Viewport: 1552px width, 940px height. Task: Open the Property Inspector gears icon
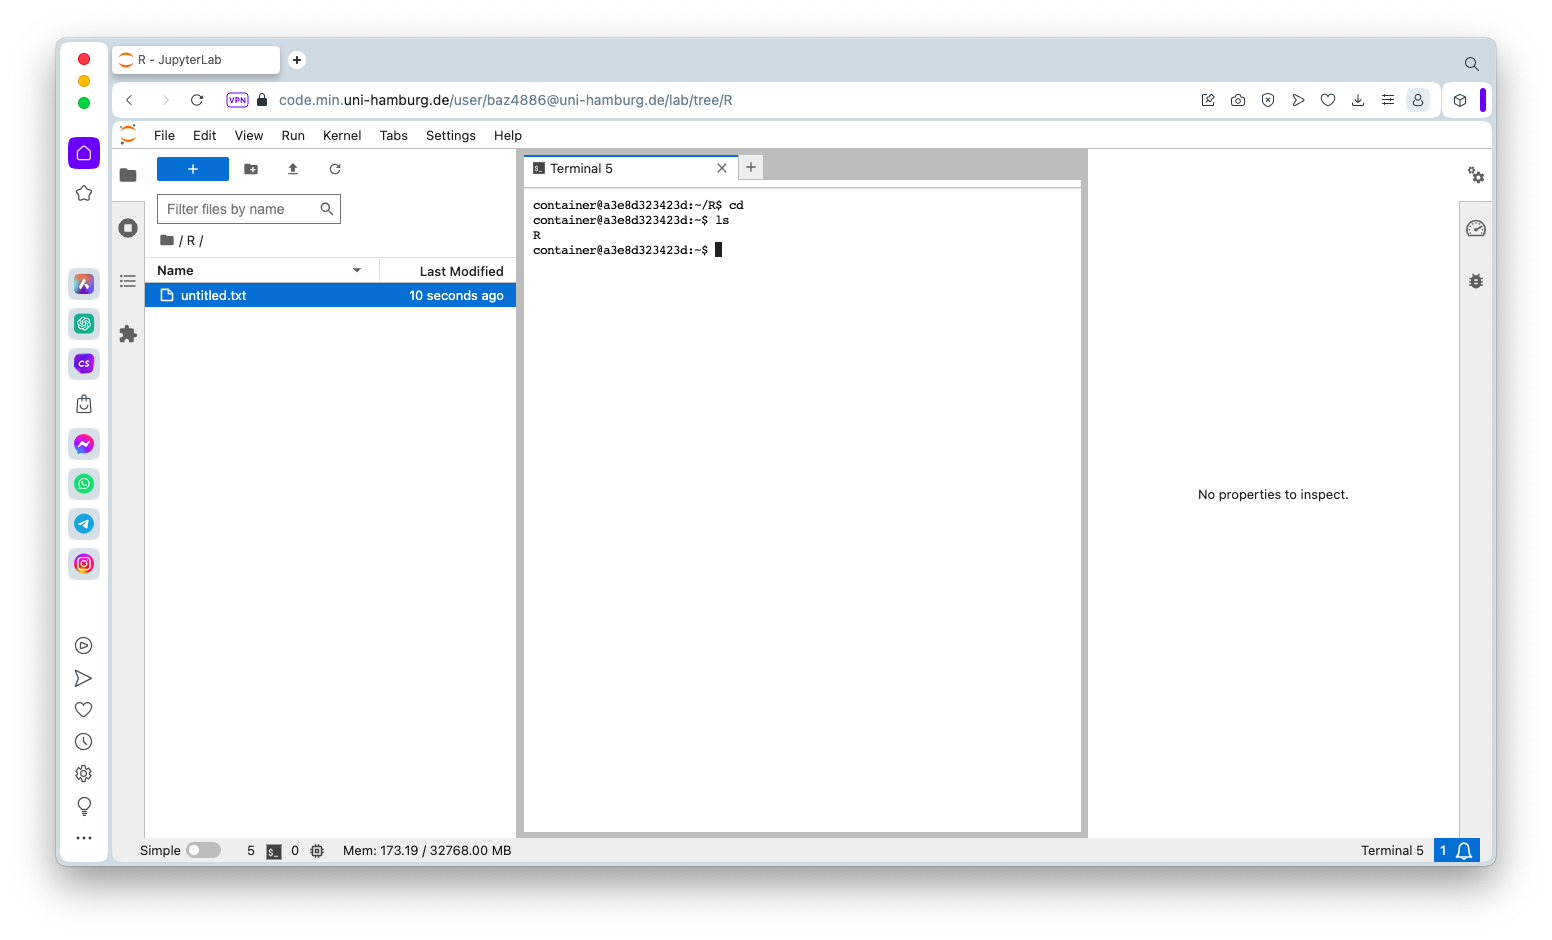click(1475, 175)
